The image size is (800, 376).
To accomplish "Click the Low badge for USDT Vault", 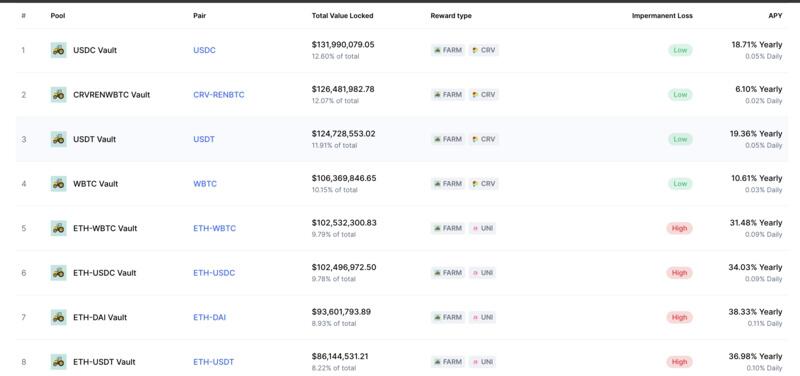I will click(x=680, y=139).
